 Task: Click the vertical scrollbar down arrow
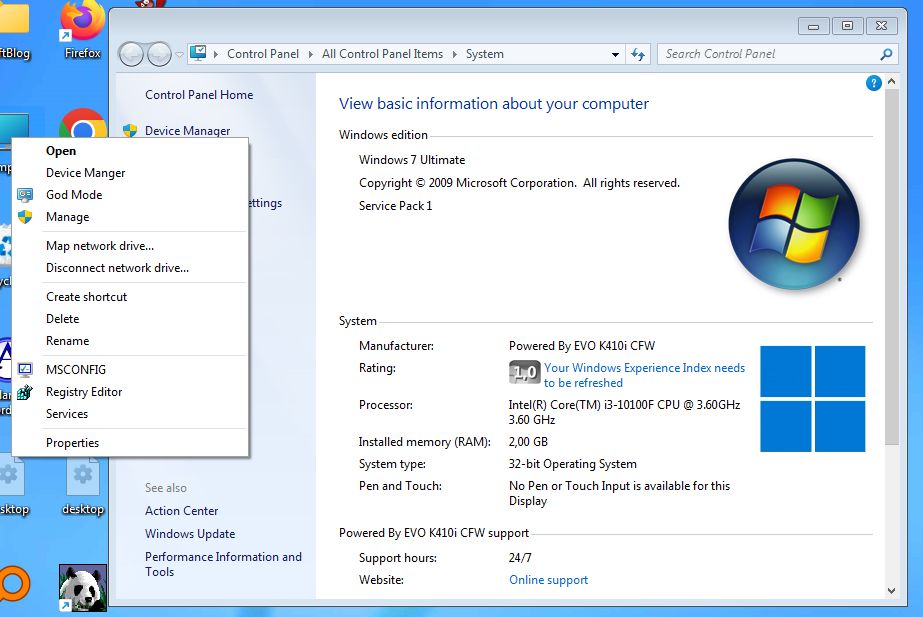click(x=891, y=591)
